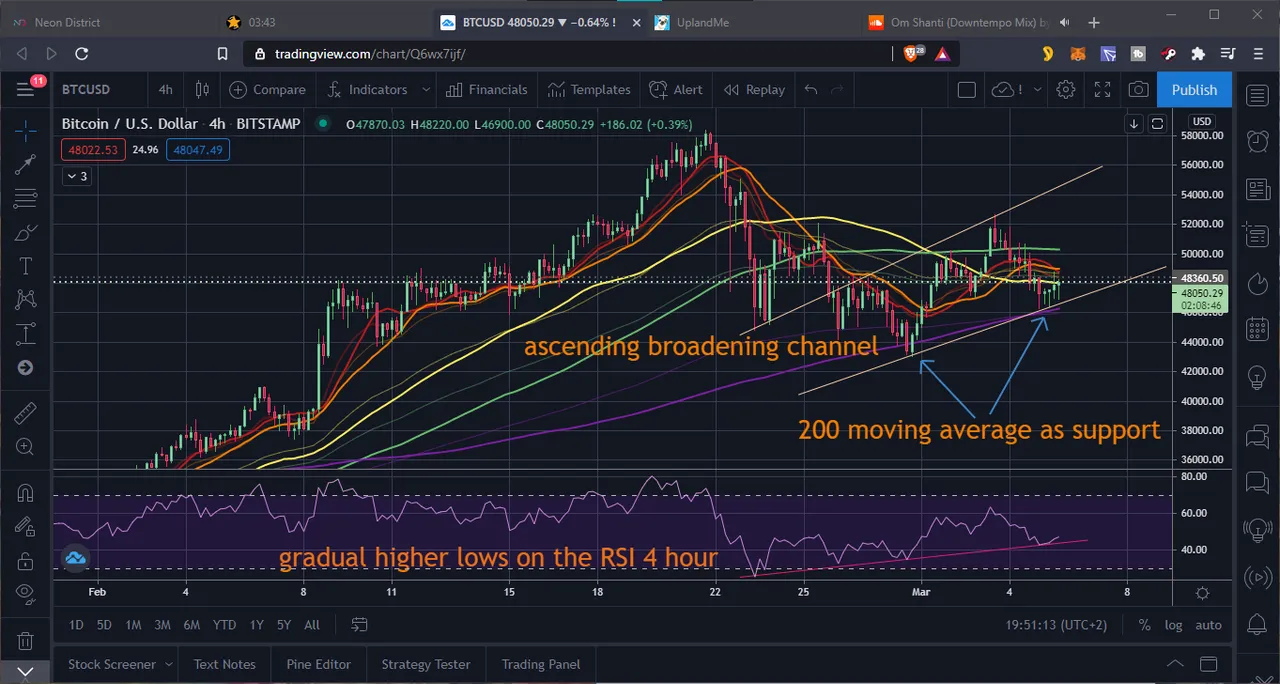Select the crosshair cursor tool
1280x684 pixels.
(x=26, y=130)
